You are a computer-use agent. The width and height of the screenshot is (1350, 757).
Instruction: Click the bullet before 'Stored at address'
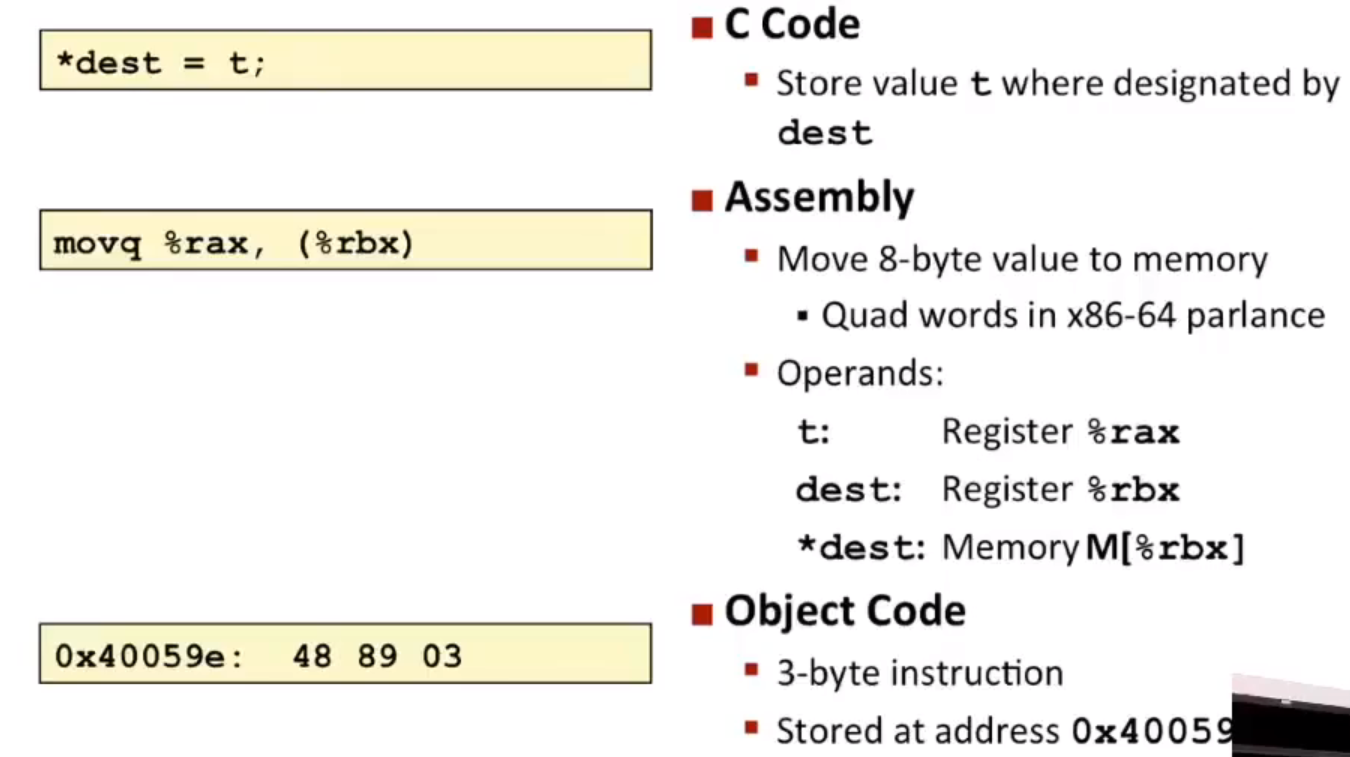[752, 728]
